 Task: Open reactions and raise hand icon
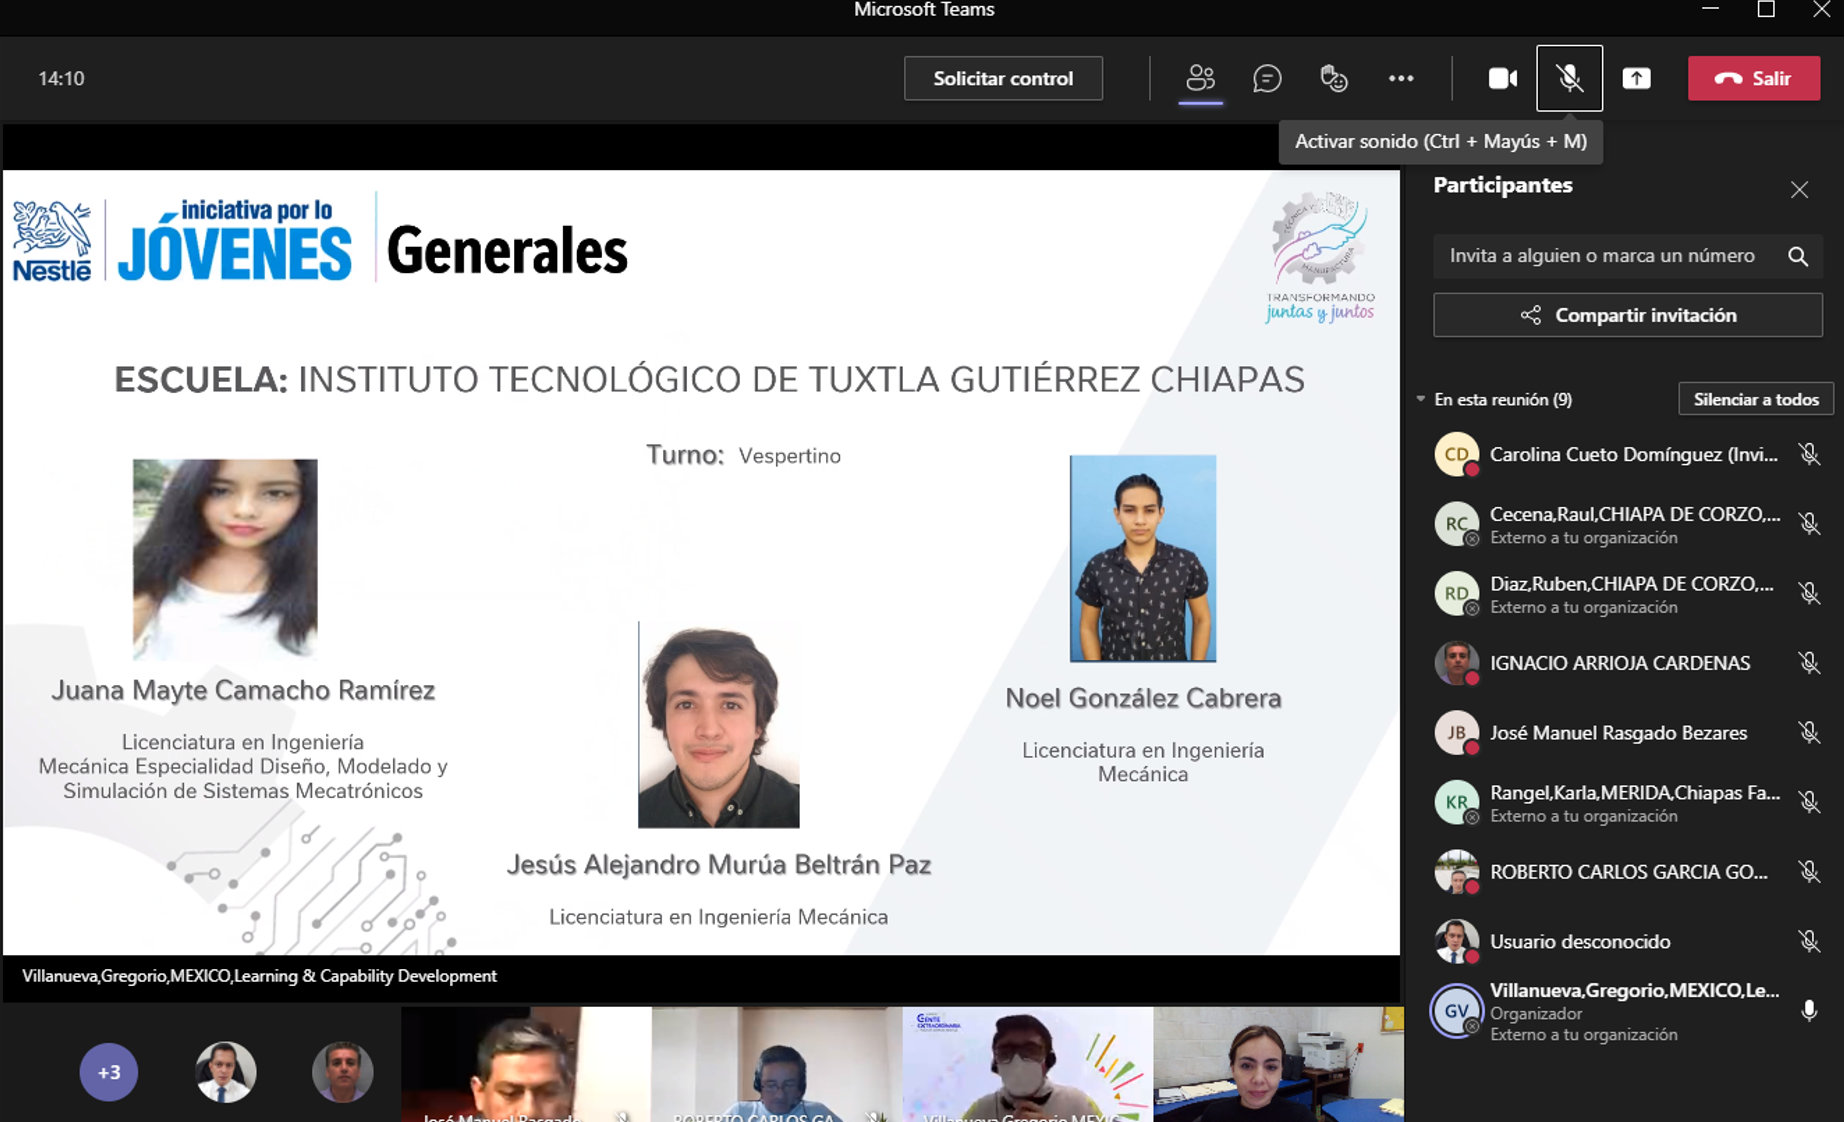pyautogui.click(x=1334, y=78)
